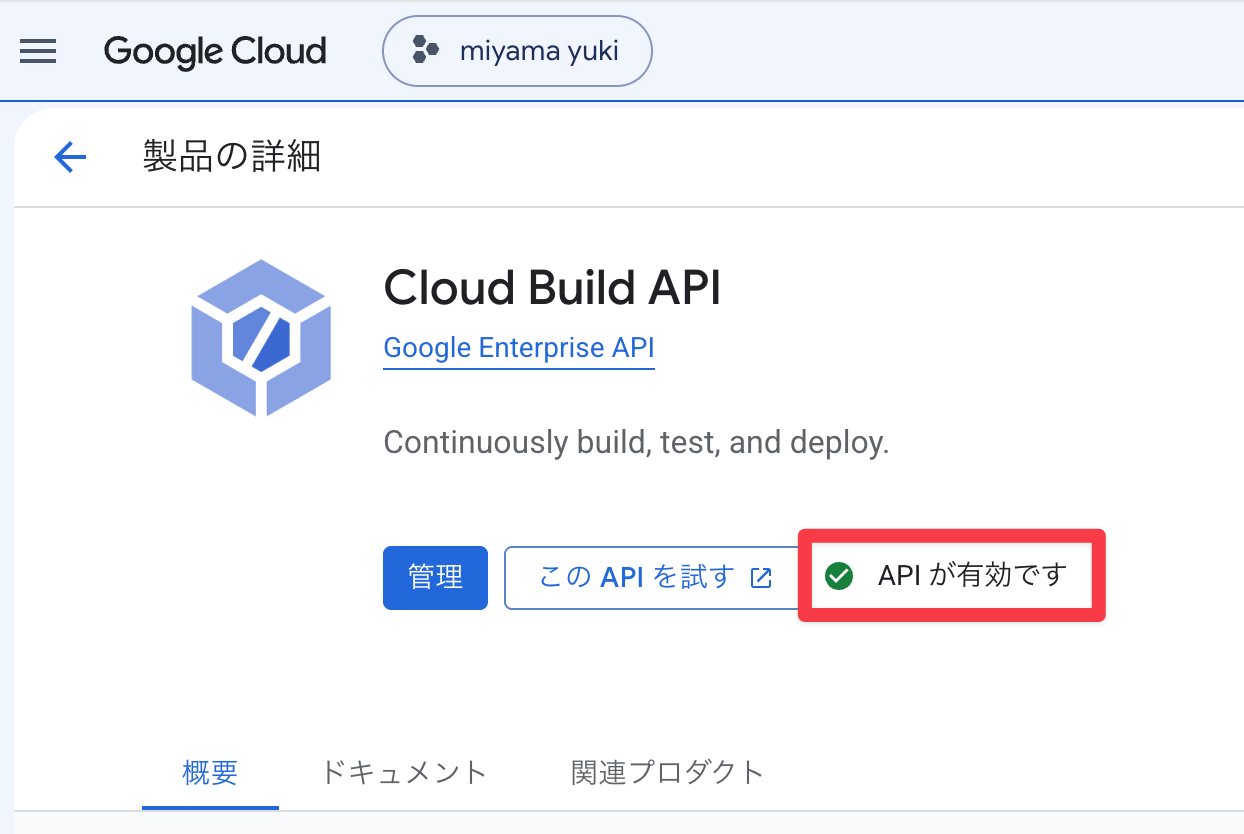The width and height of the screenshot is (1244, 834).
Task: Click the 'Continuously build, test, and deploy.' description
Action: coord(636,442)
